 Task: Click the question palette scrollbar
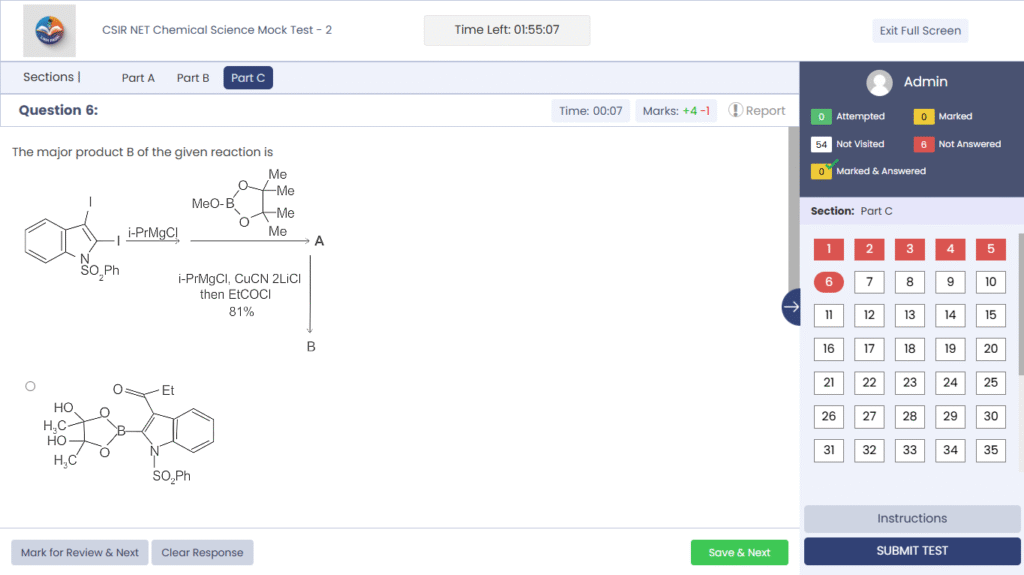[1020, 300]
